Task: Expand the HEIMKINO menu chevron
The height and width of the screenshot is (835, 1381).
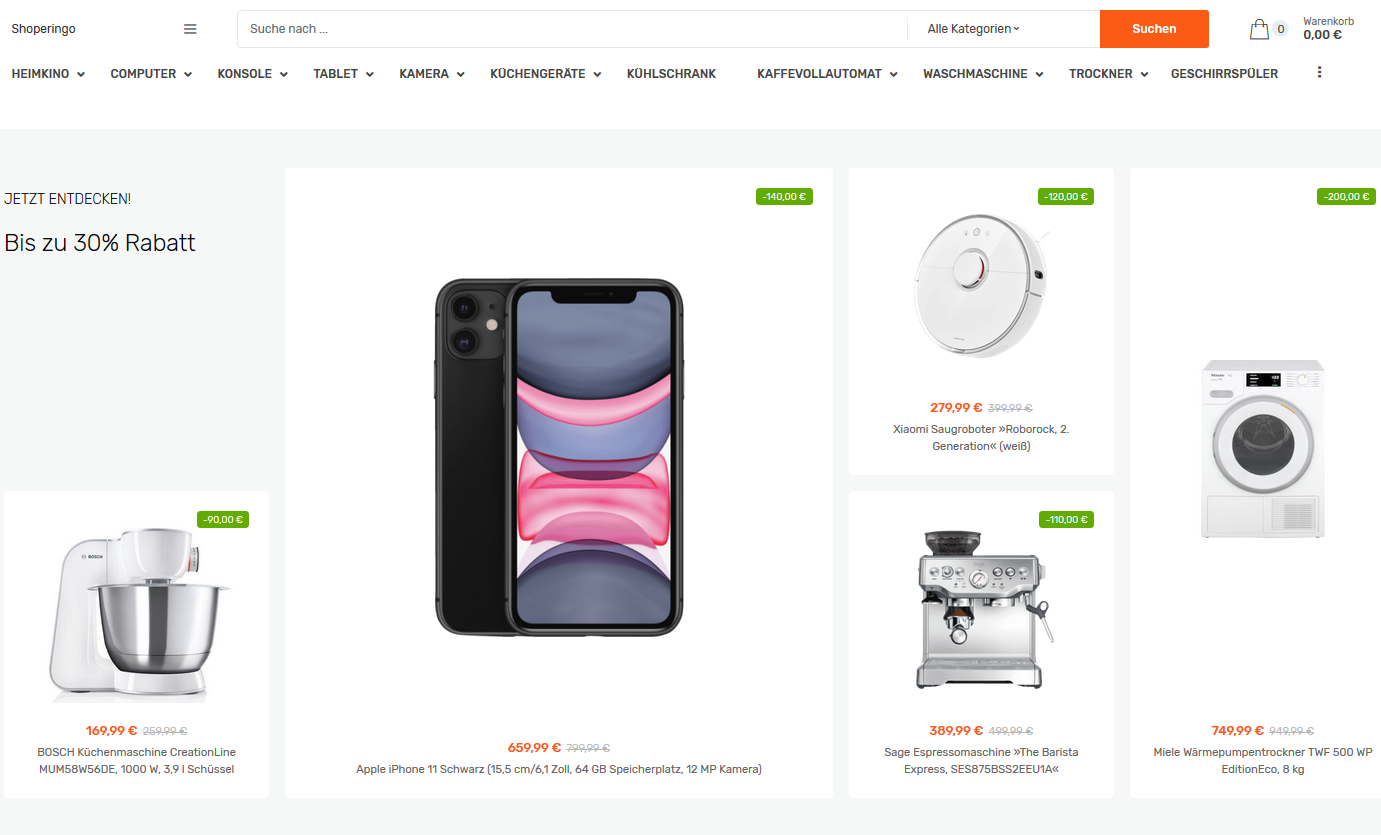Action: click(81, 74)
